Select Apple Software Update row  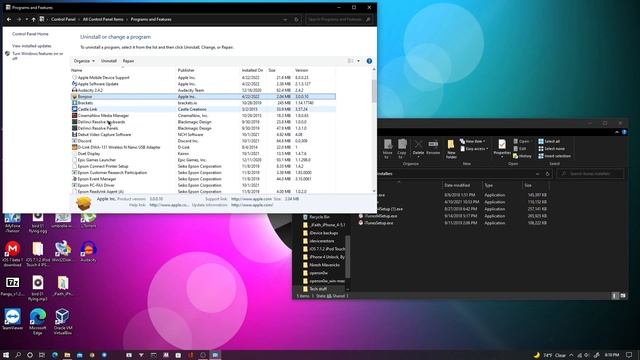click(203, 84)
